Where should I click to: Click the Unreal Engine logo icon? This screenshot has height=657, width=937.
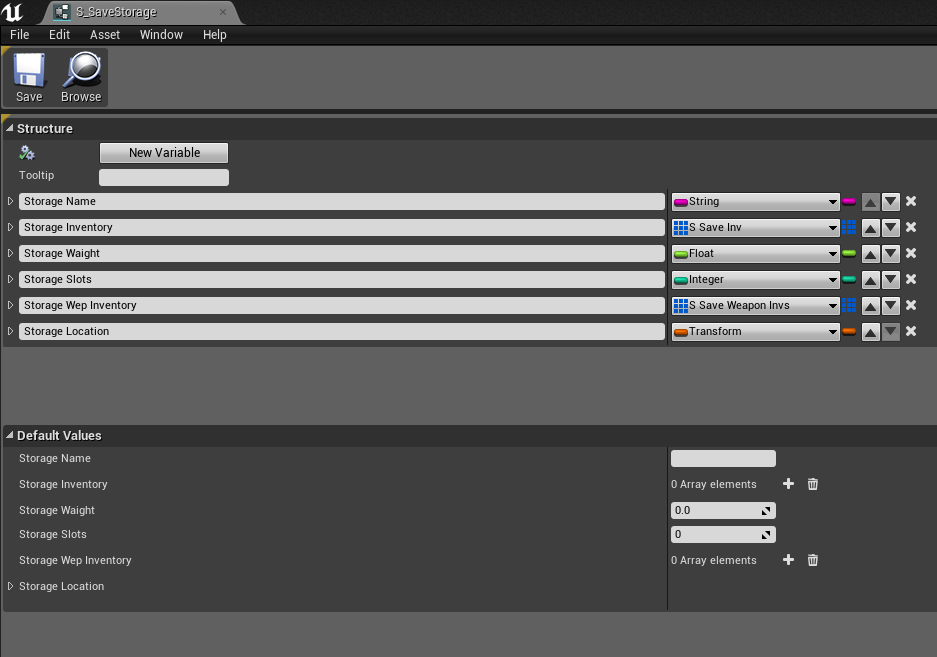coord(12,12)
